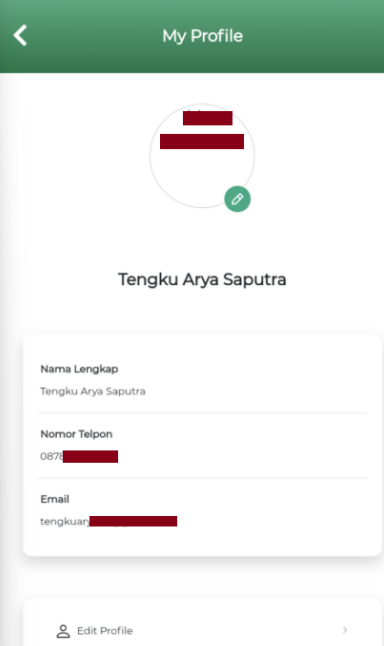The width and height of the screenshot is (384, 646).
Task: Click the My Profile header title
Action: (x=202, y=36)
